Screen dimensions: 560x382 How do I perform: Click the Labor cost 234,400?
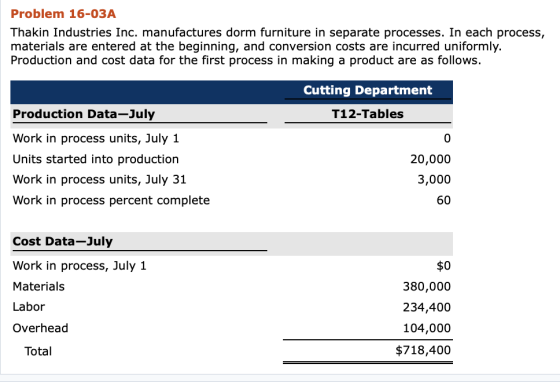click(427, 307)
